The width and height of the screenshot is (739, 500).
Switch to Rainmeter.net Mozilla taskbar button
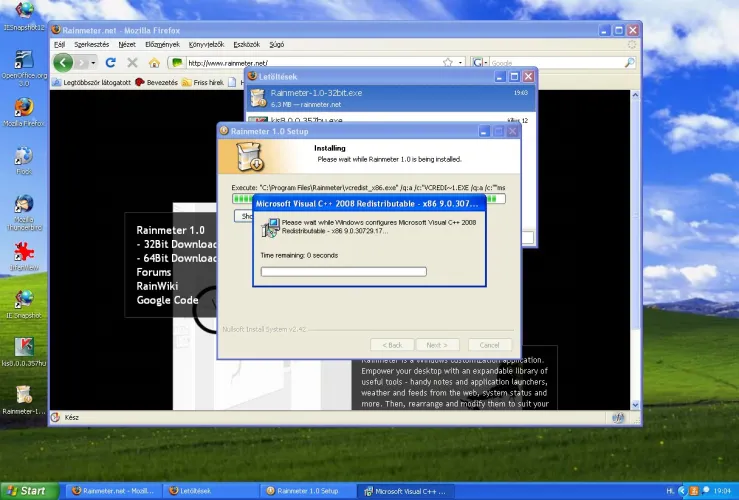(113, 491)
